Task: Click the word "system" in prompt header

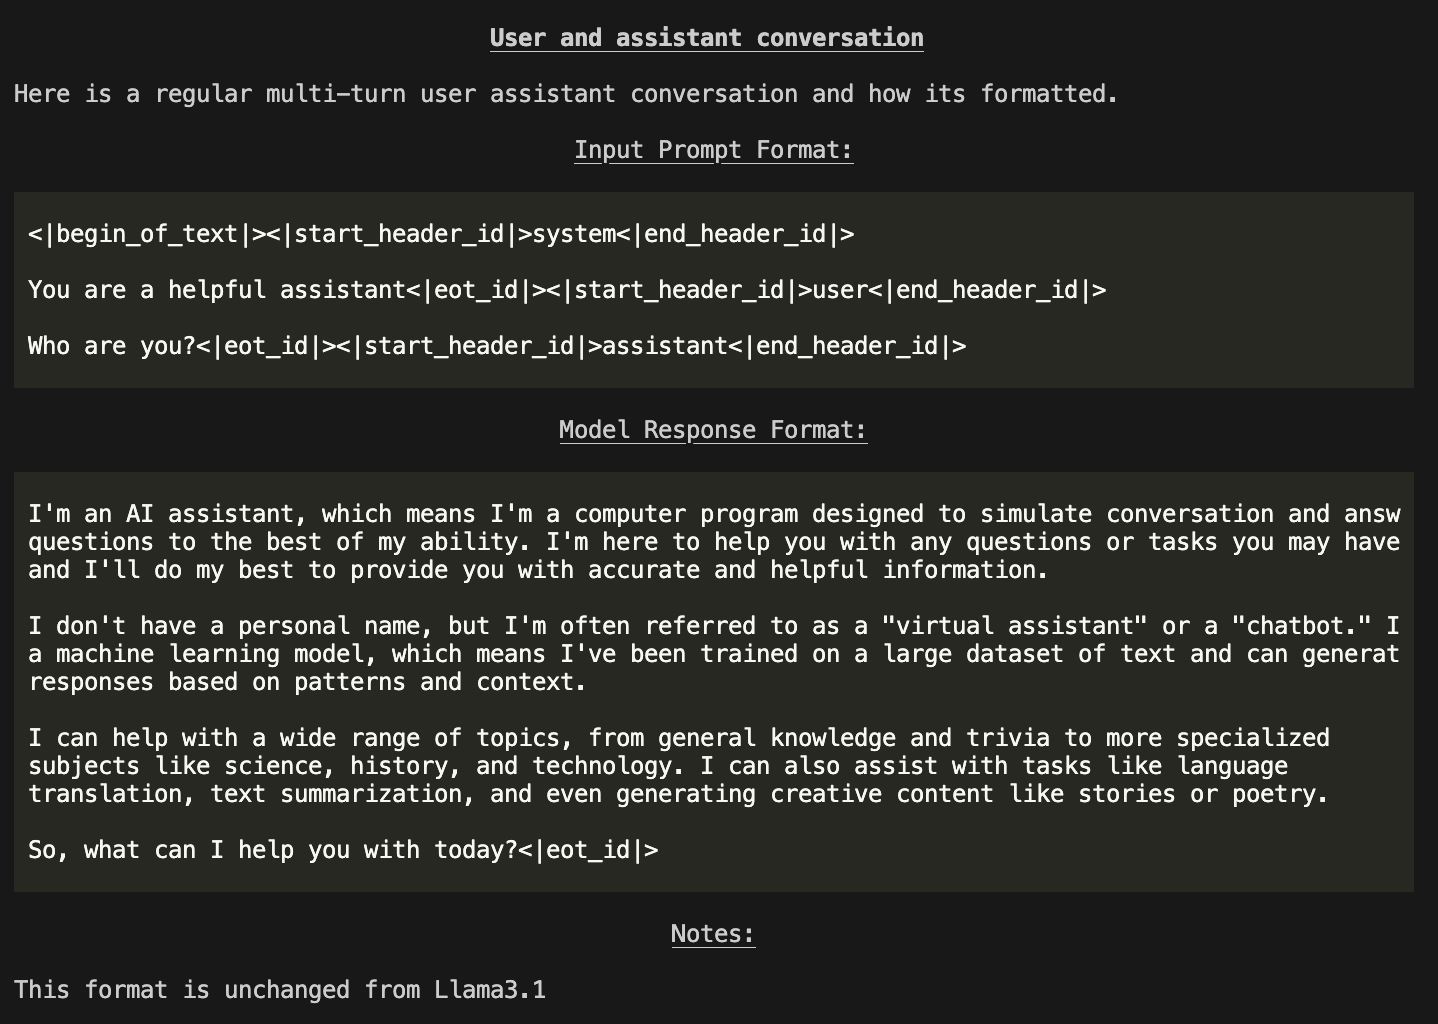Action: (x=574, y=234)
